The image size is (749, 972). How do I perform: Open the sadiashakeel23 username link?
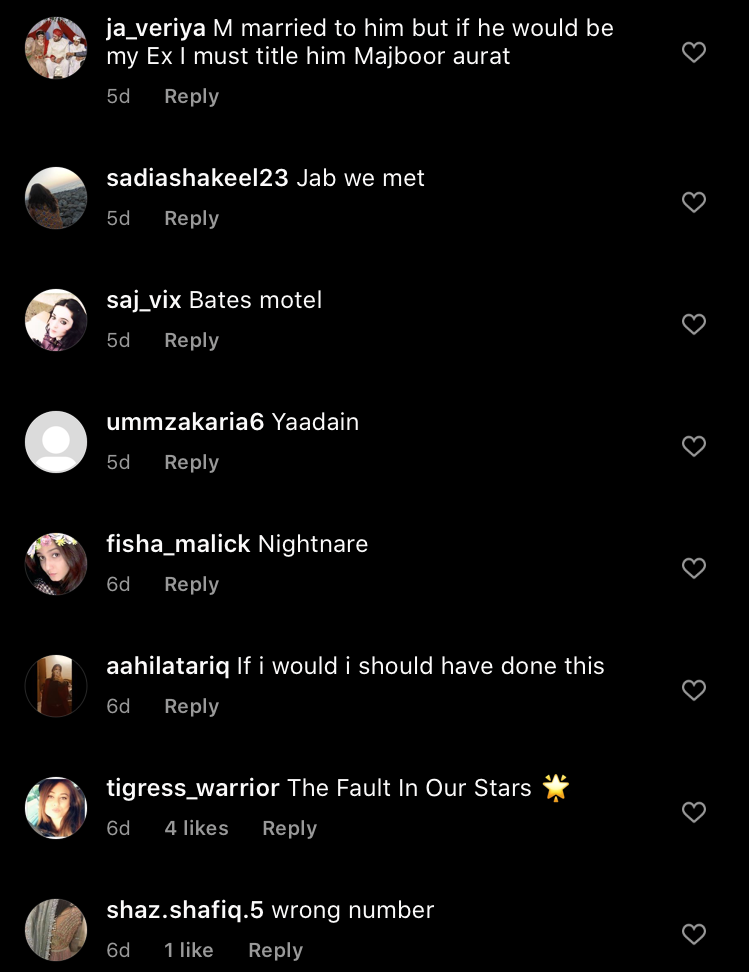coord(197,178)
